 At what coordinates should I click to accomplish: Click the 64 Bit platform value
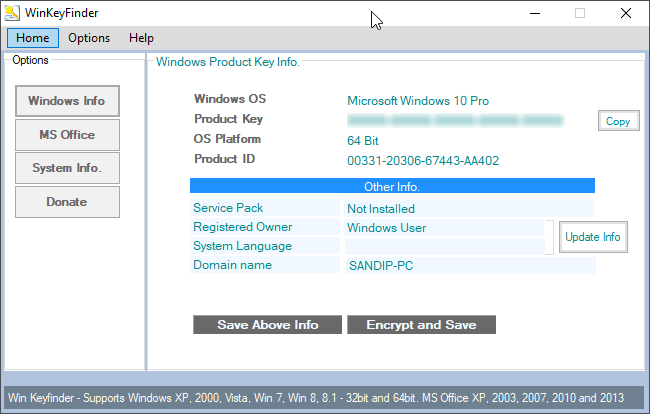363,141
